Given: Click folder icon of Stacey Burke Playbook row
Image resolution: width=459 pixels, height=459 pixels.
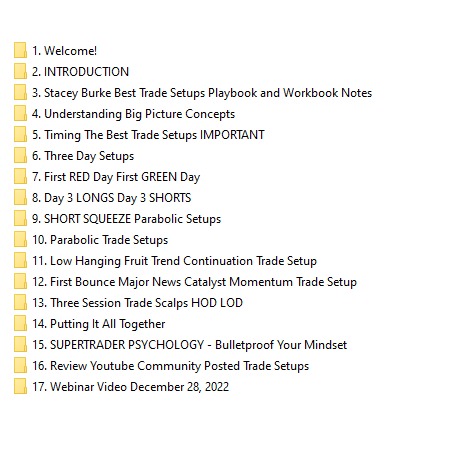Looking at the screenshot, I should click(x=20, y=92).
